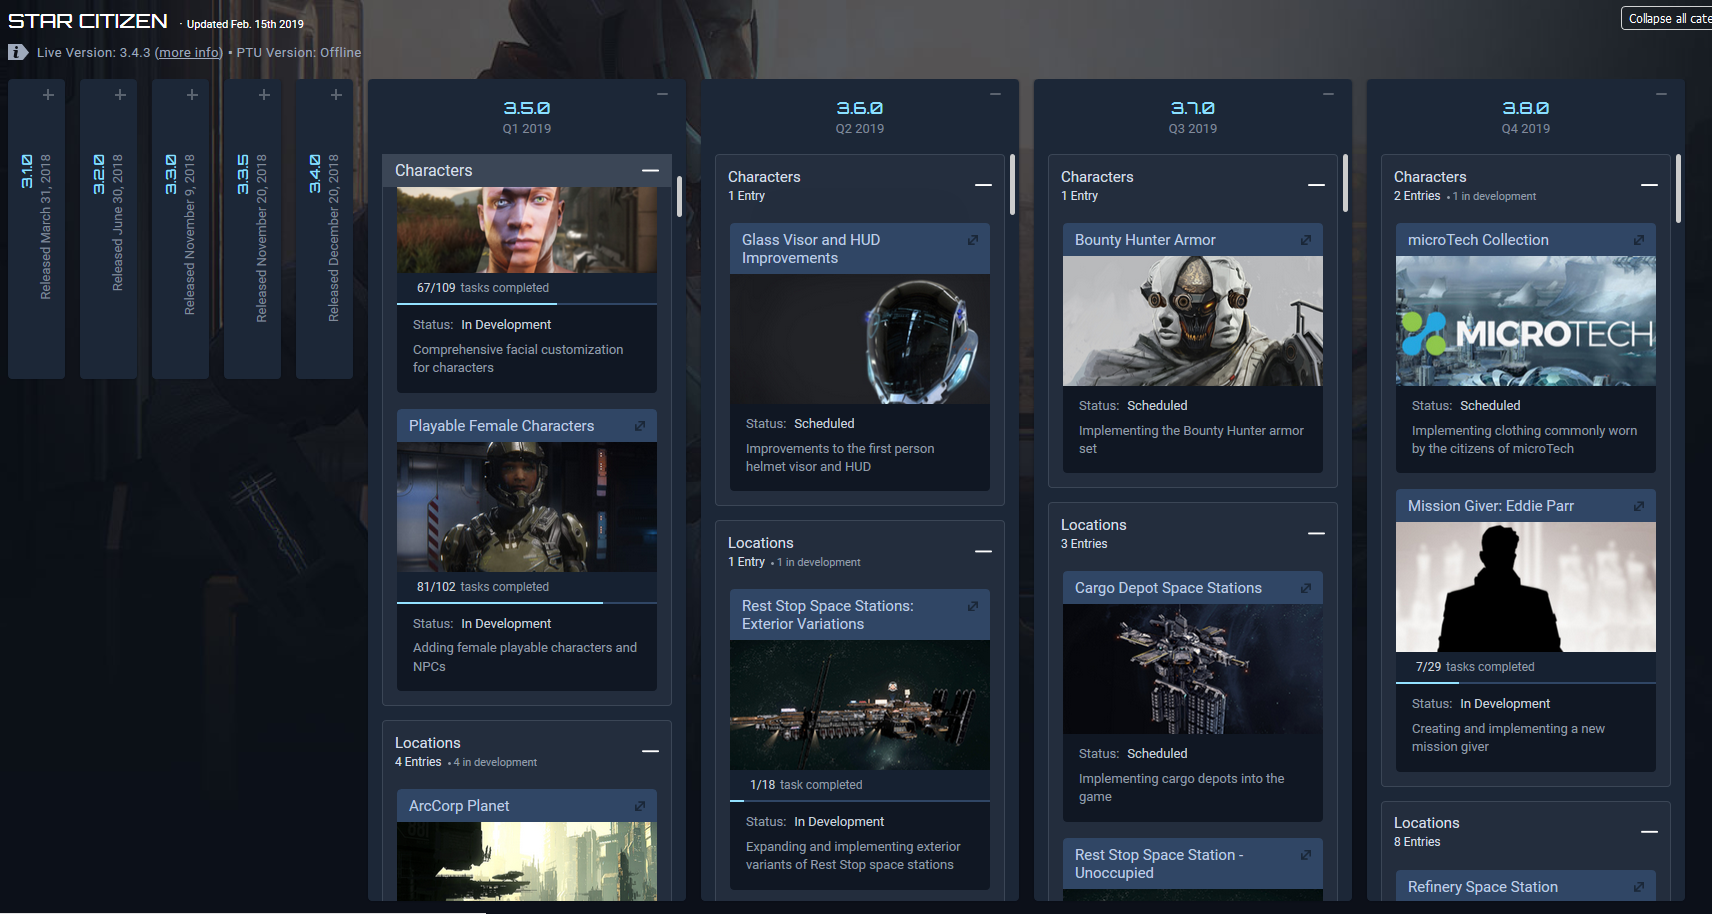
Task: Open Glass Visor and HUD popout icon
Action: (x=973, y=240)
